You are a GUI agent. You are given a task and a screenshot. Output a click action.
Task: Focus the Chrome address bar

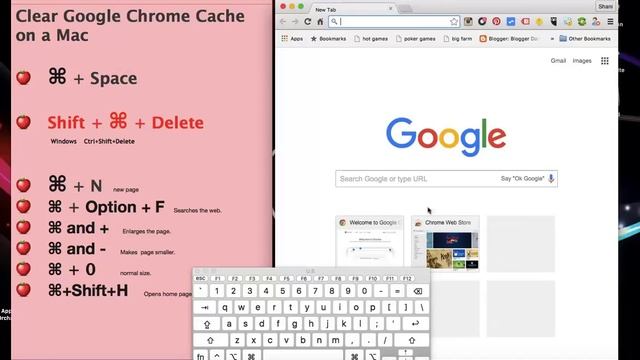pyautogui.click(x=394, y=22)
